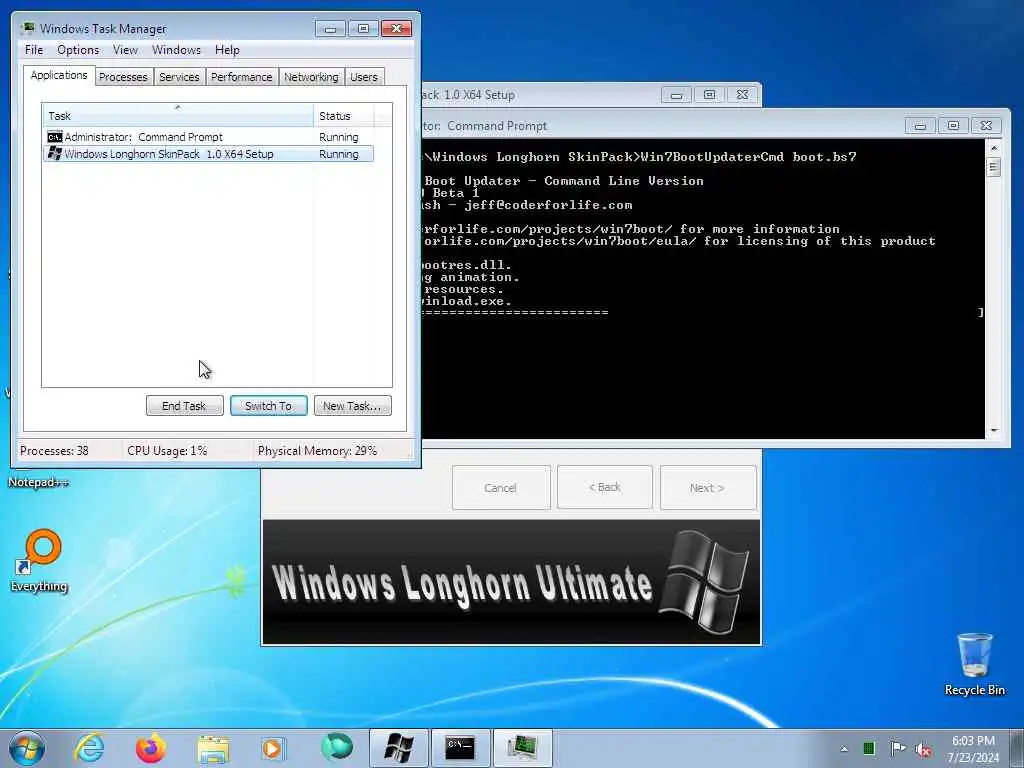Close the Command Prompt window

point(987,125)
